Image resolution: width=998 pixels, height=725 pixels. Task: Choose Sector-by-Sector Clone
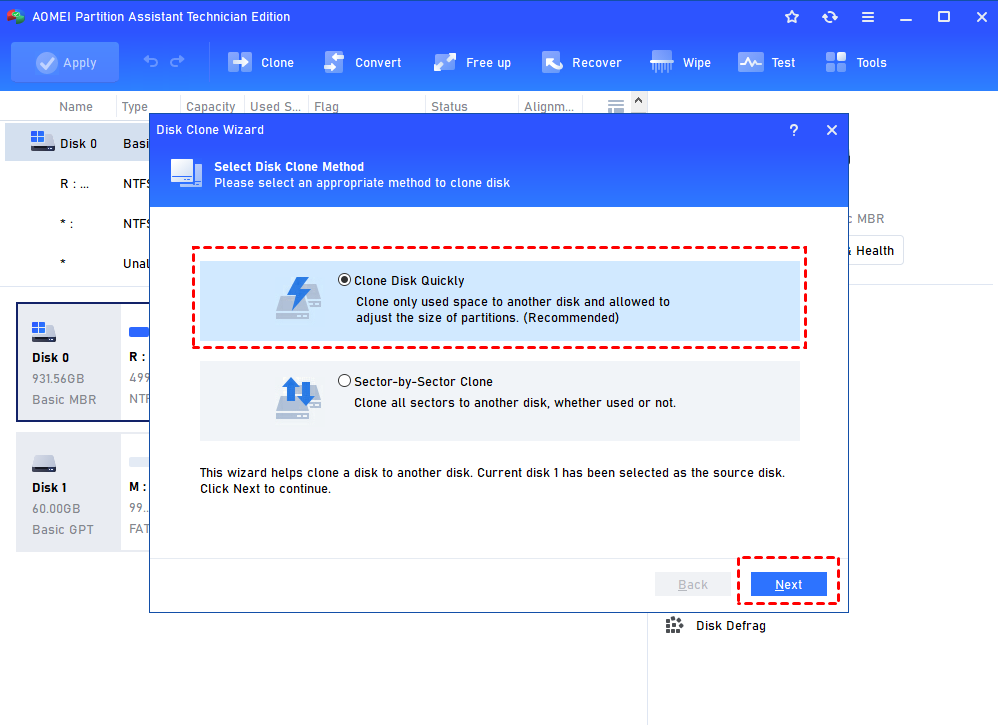344,381
